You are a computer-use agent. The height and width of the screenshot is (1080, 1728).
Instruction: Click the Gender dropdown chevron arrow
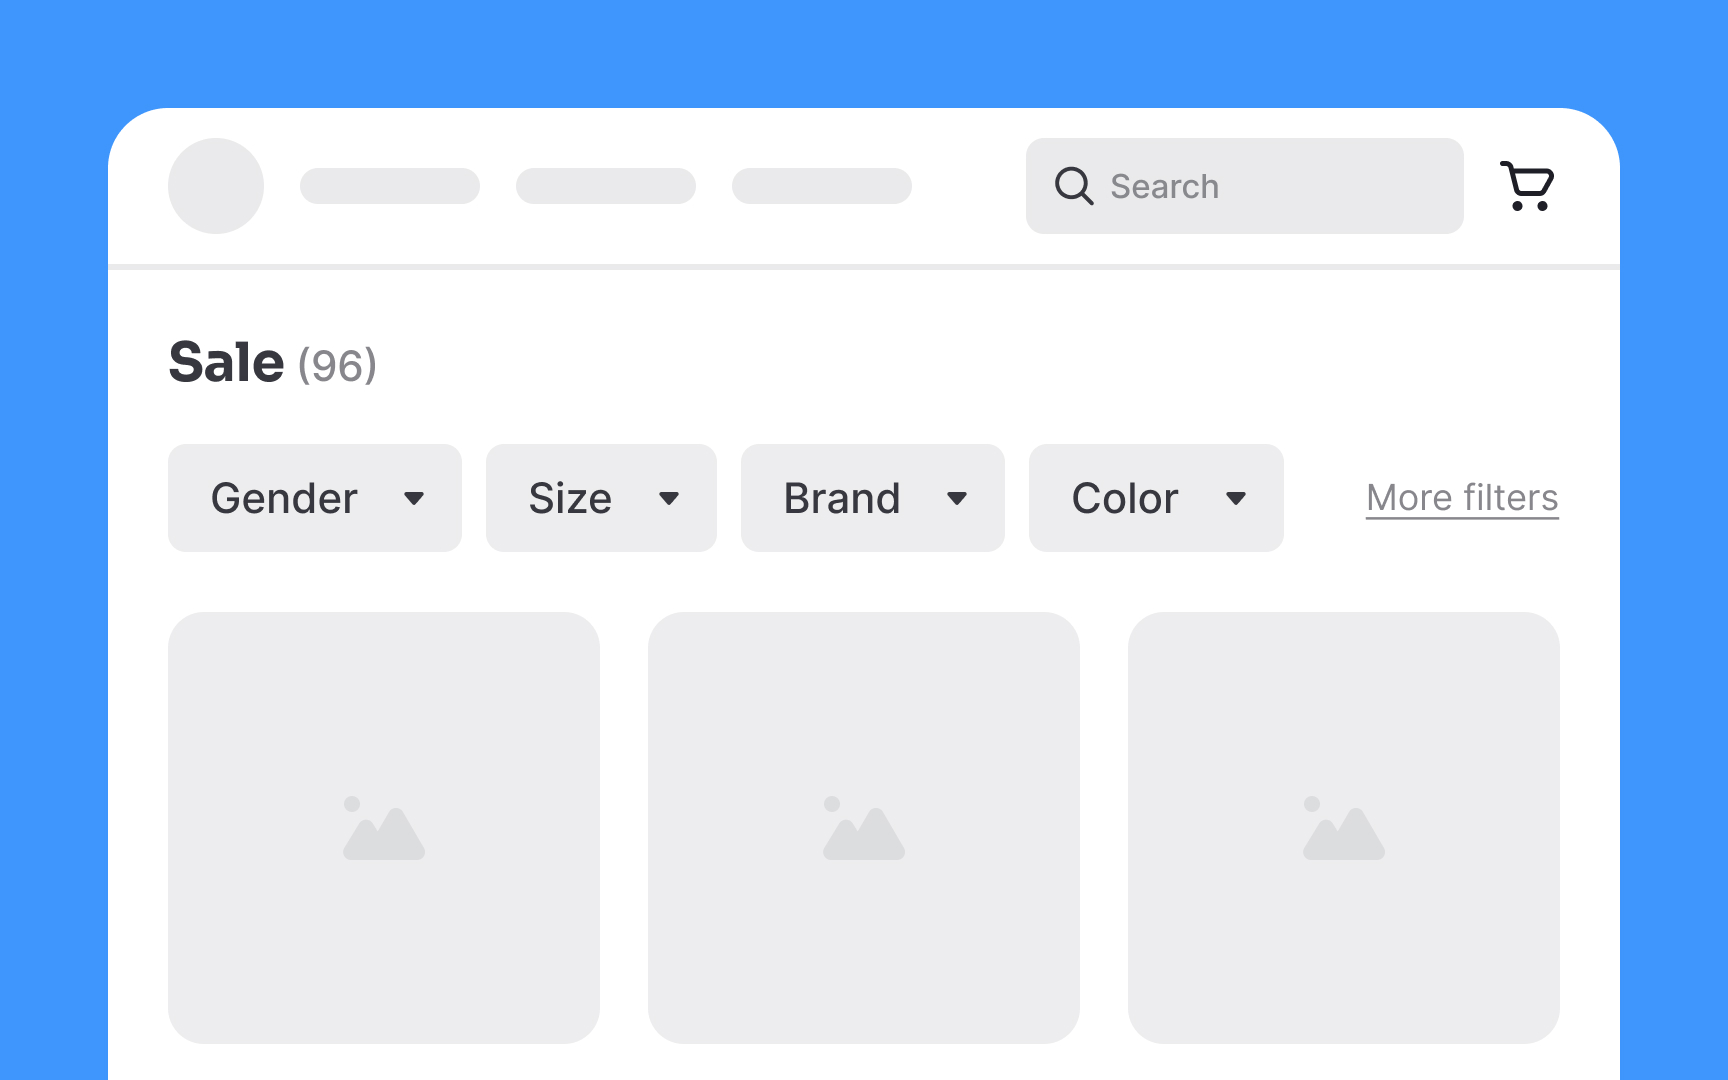tap(415, 498)
